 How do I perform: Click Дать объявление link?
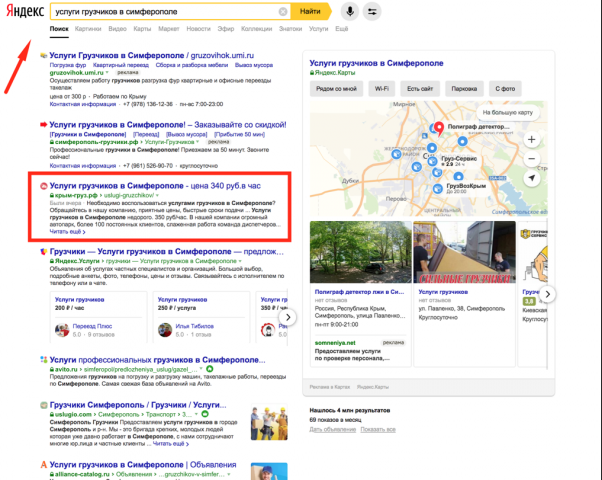pos(332,429)
